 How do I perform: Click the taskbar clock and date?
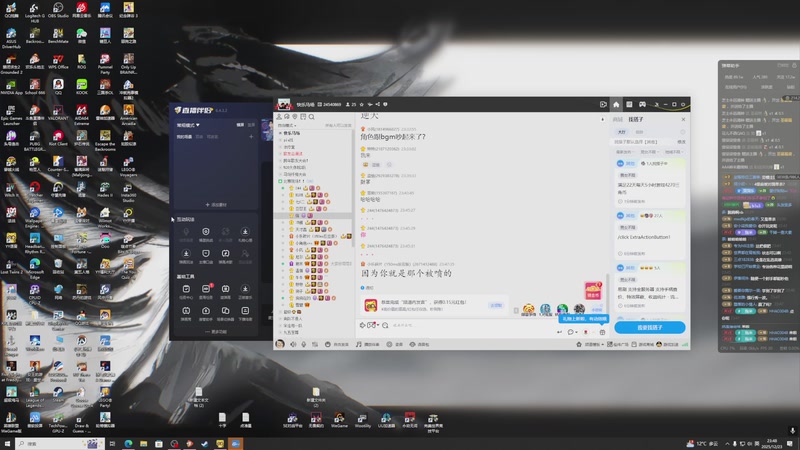pyautogui.click(x=771, y=444)
